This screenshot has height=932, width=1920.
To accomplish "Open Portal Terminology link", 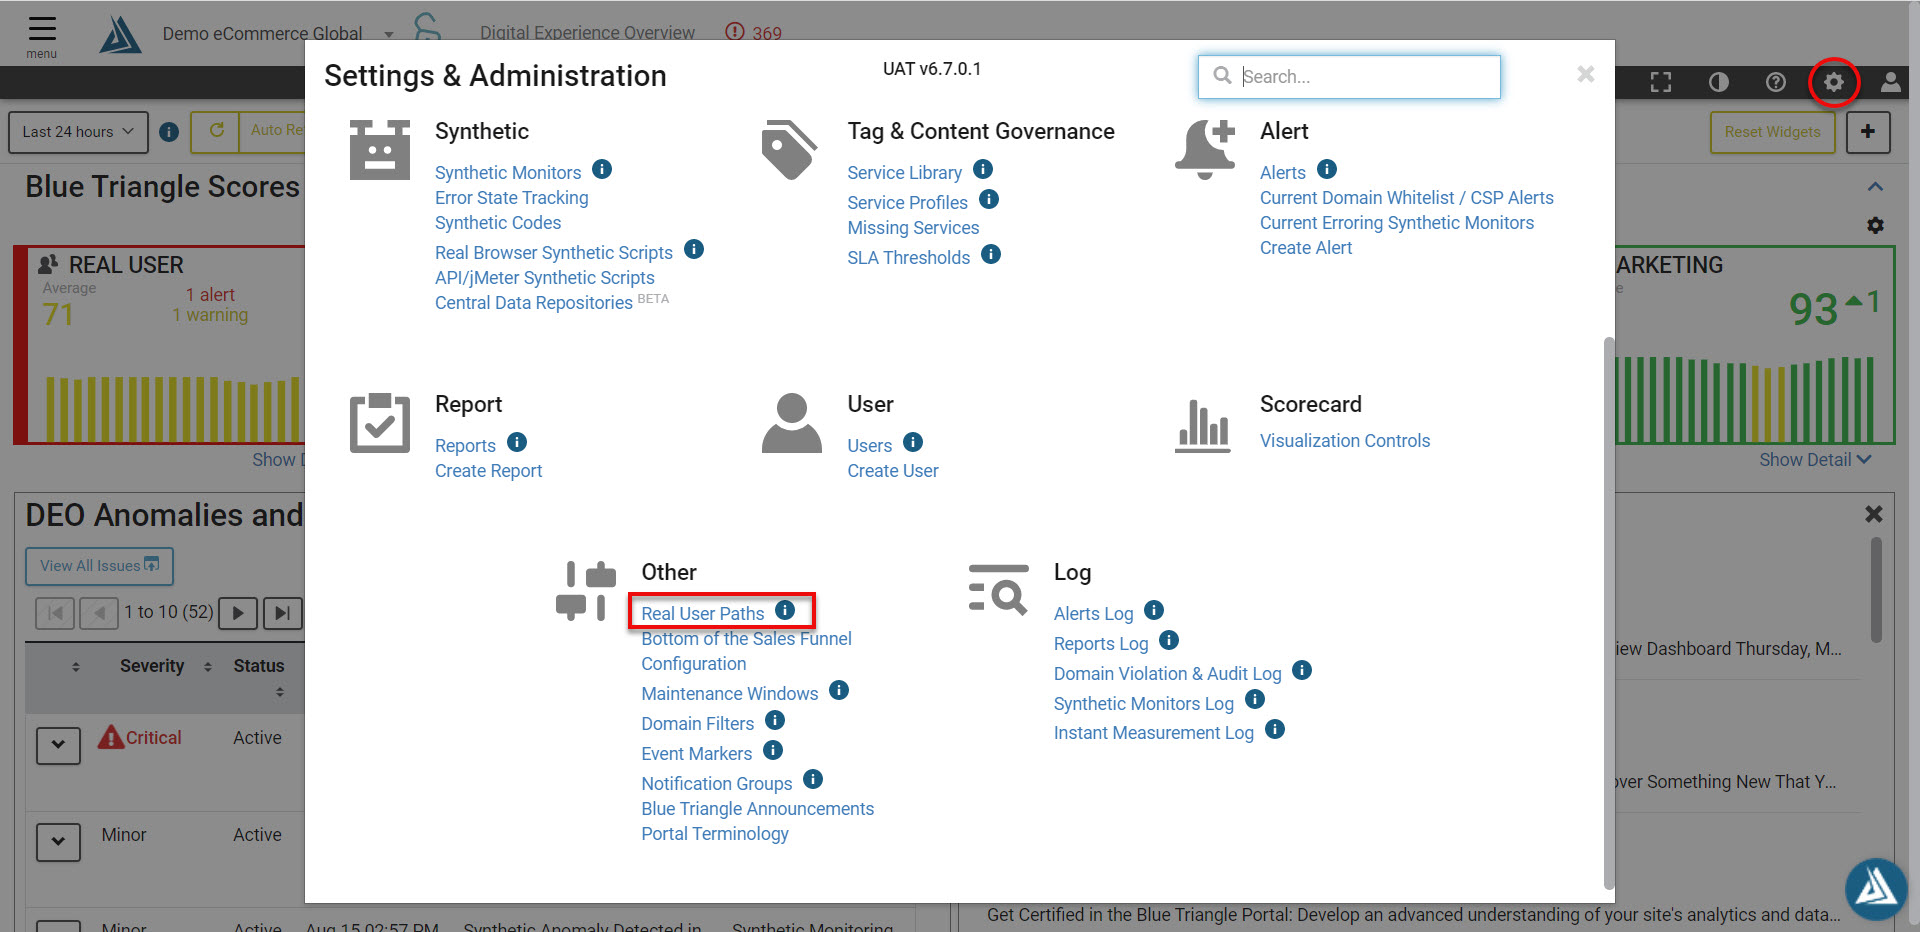I will (715, 834).
